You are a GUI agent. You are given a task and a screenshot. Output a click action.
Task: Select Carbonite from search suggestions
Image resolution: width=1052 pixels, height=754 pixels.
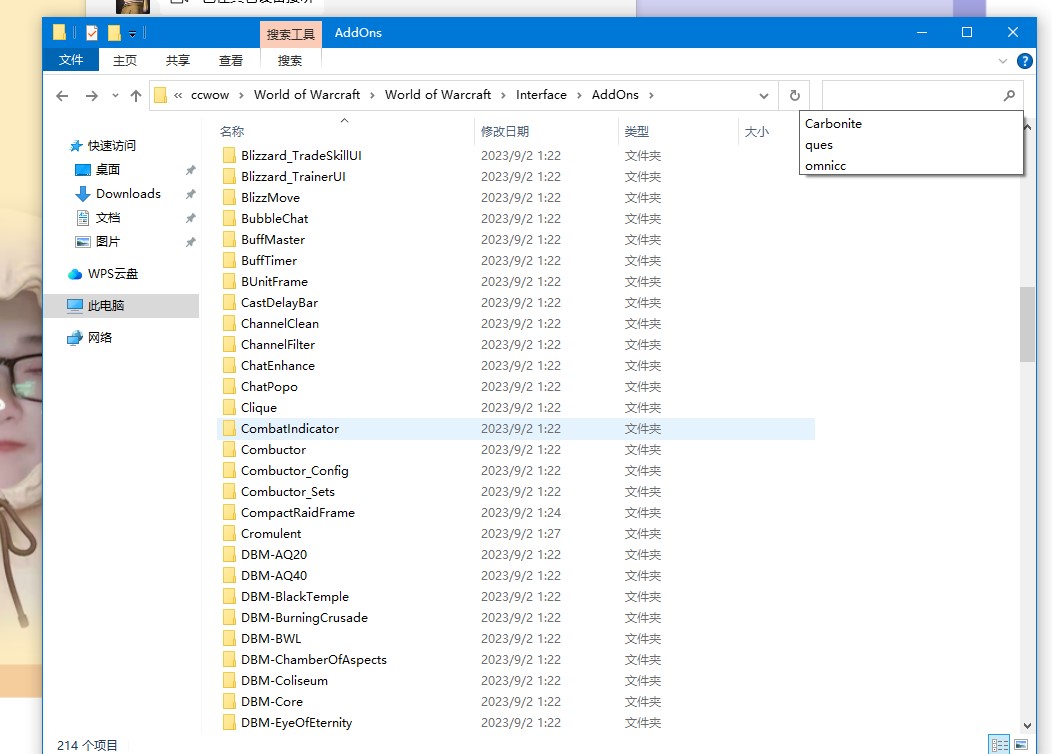(833, 124)
